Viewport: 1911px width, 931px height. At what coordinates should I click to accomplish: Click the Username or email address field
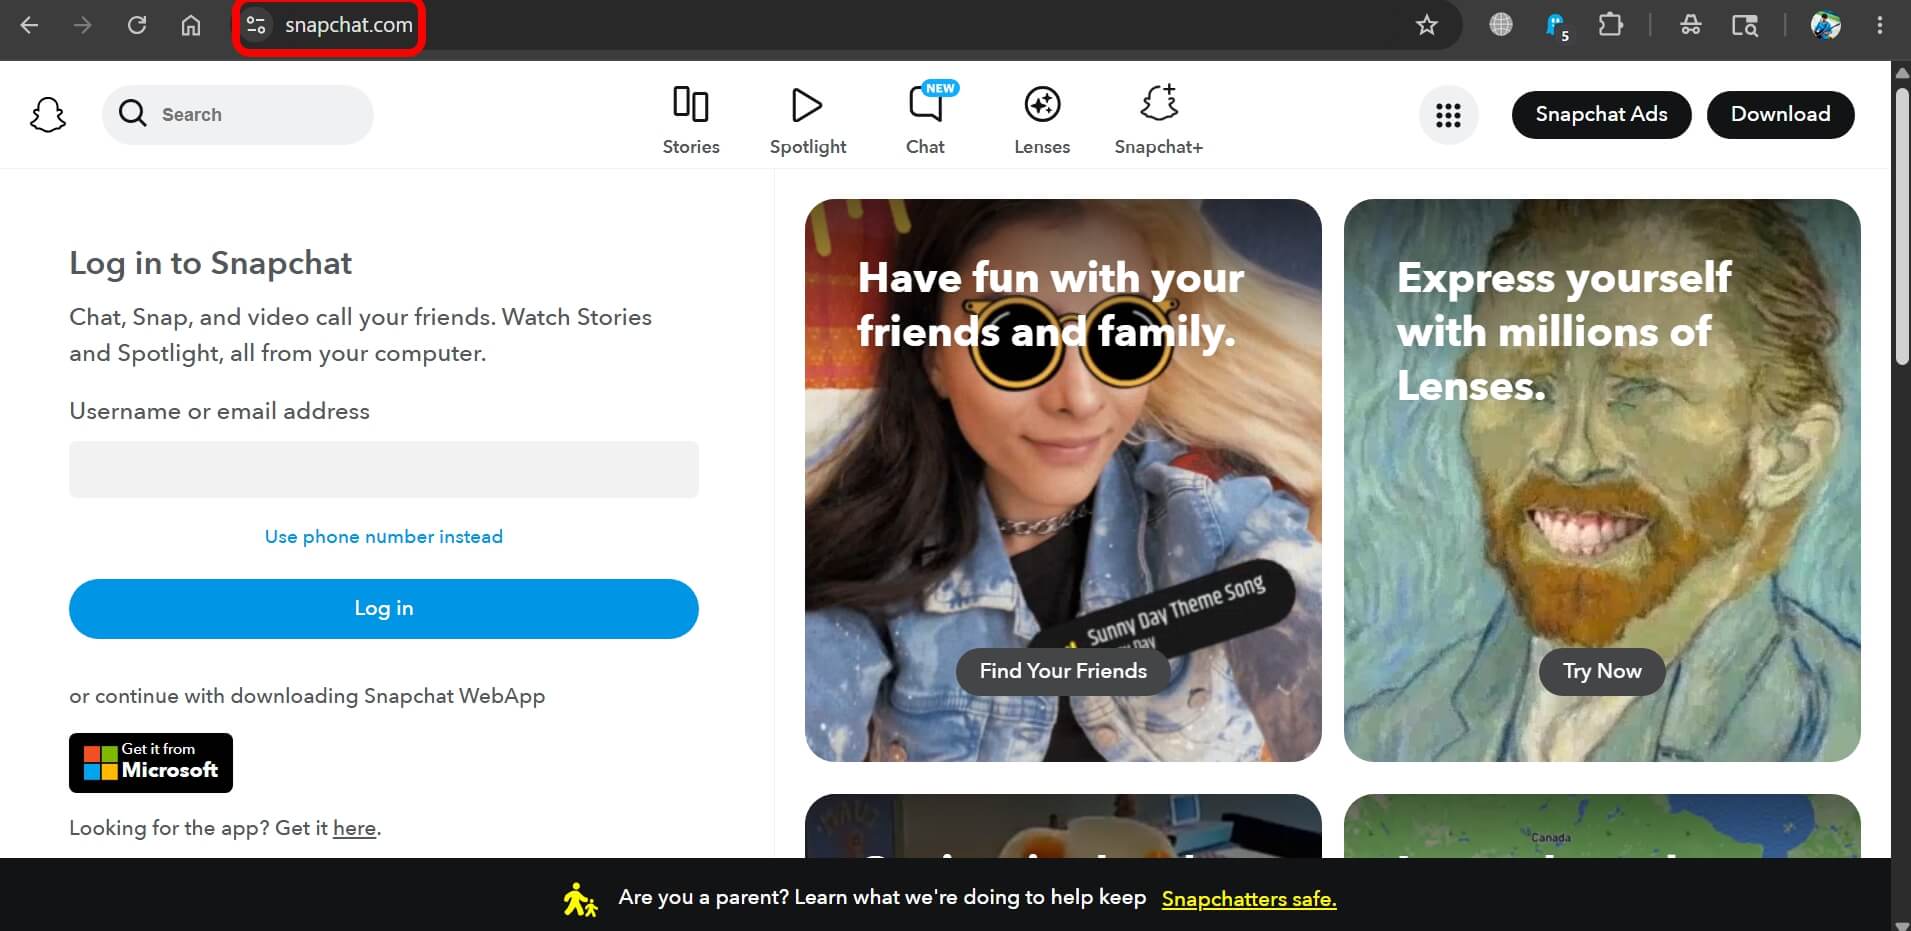(x=384, y=469)
